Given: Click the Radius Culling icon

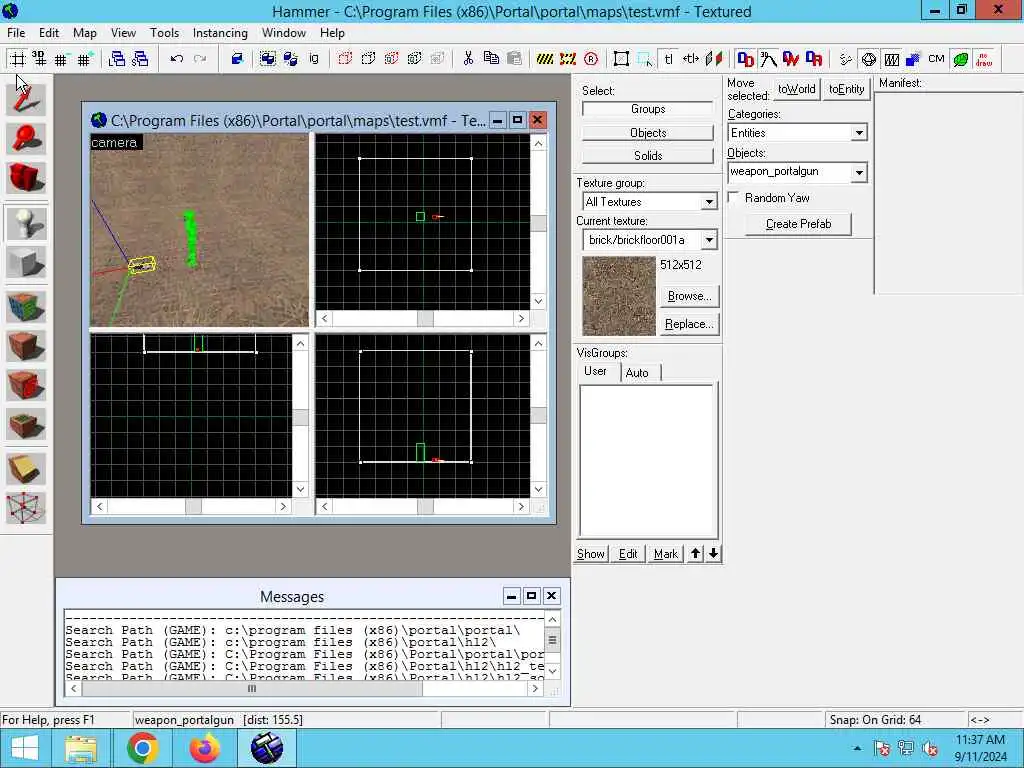Looking at the screenshot, I should pyautogui.click(x=591, y=59).
